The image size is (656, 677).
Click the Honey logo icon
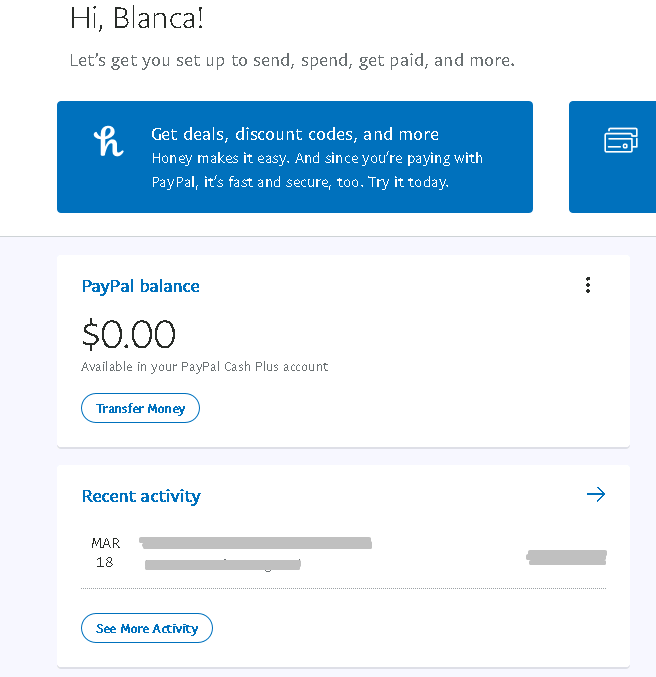pos(108,142)
